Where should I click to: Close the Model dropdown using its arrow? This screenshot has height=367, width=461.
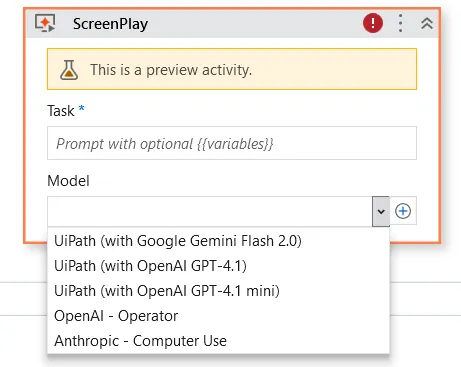point(381,211)
